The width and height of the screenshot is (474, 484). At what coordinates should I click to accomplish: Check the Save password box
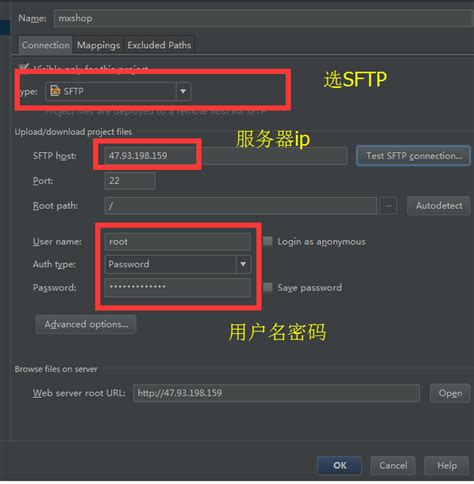(x=268, y=287)
